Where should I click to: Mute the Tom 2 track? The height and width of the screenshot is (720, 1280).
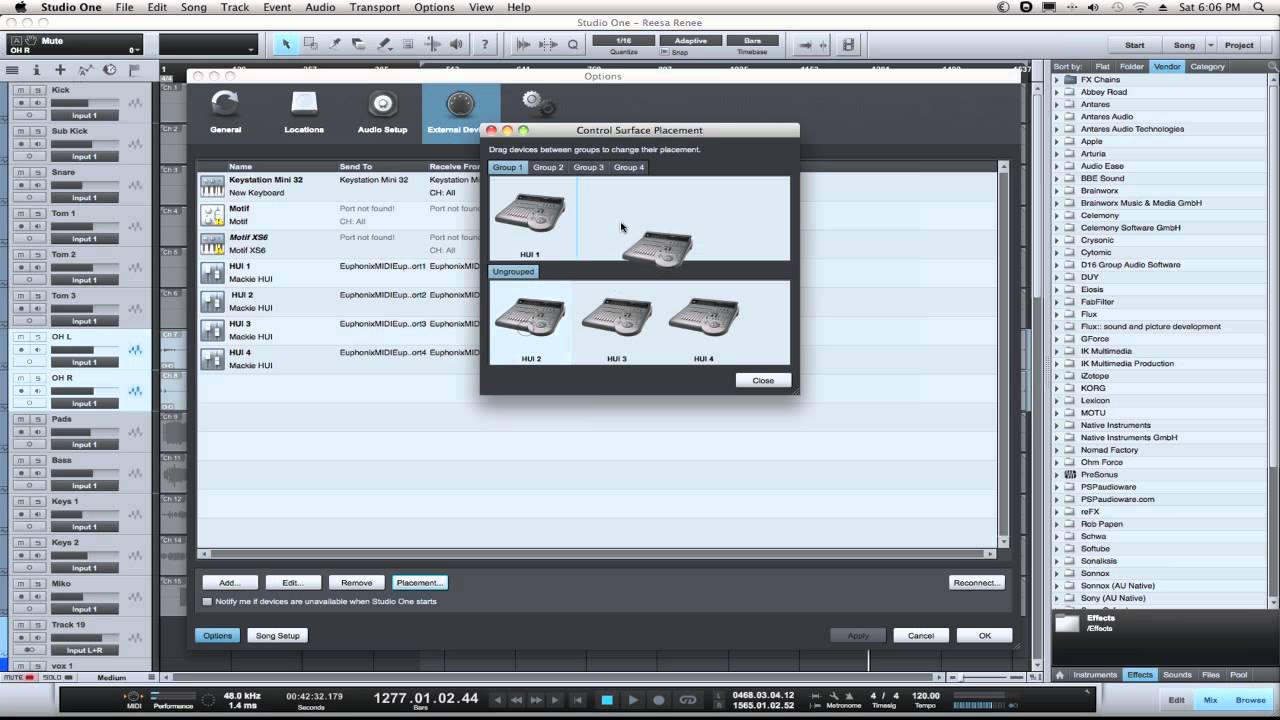[x=21, y=255]
